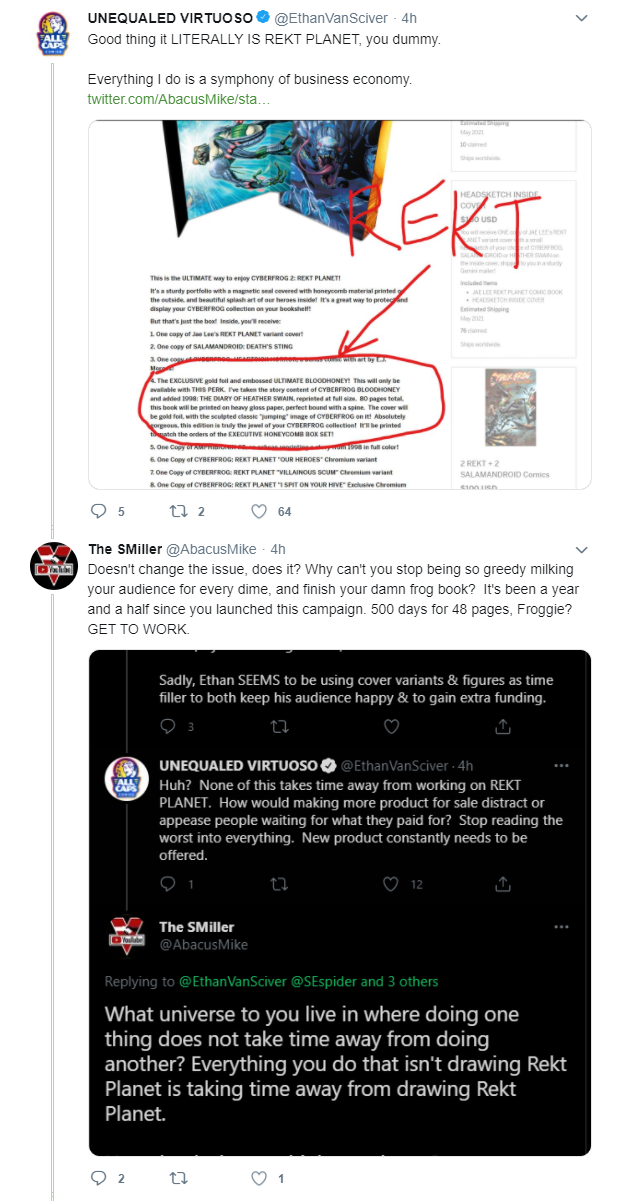Screen dimensions: 623x1201
Task: Open the first tweet's 4h timestamp
Action: coord(410,18)
